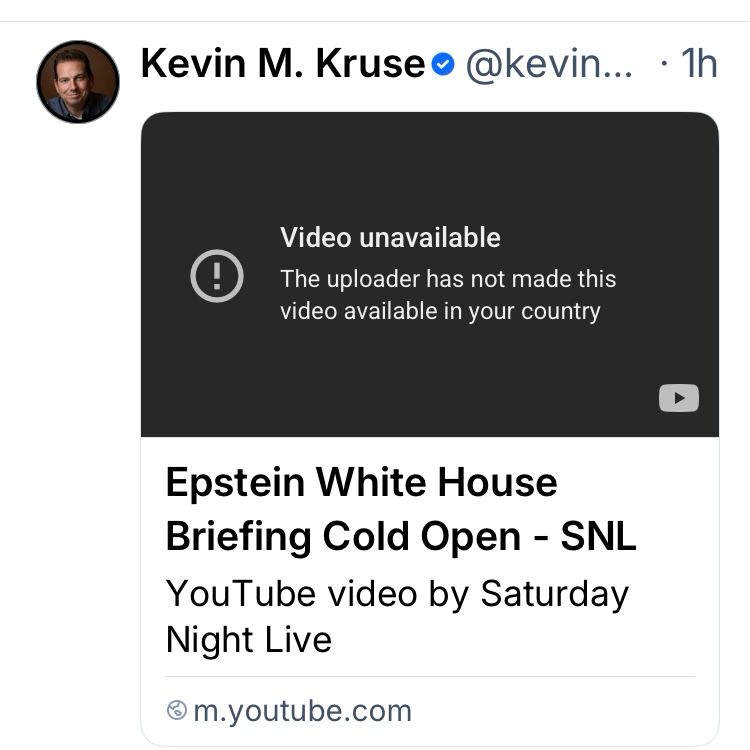Open the Kevin M. Kruse display name
This screenshot has height=750, width=750.
(283, 63)
